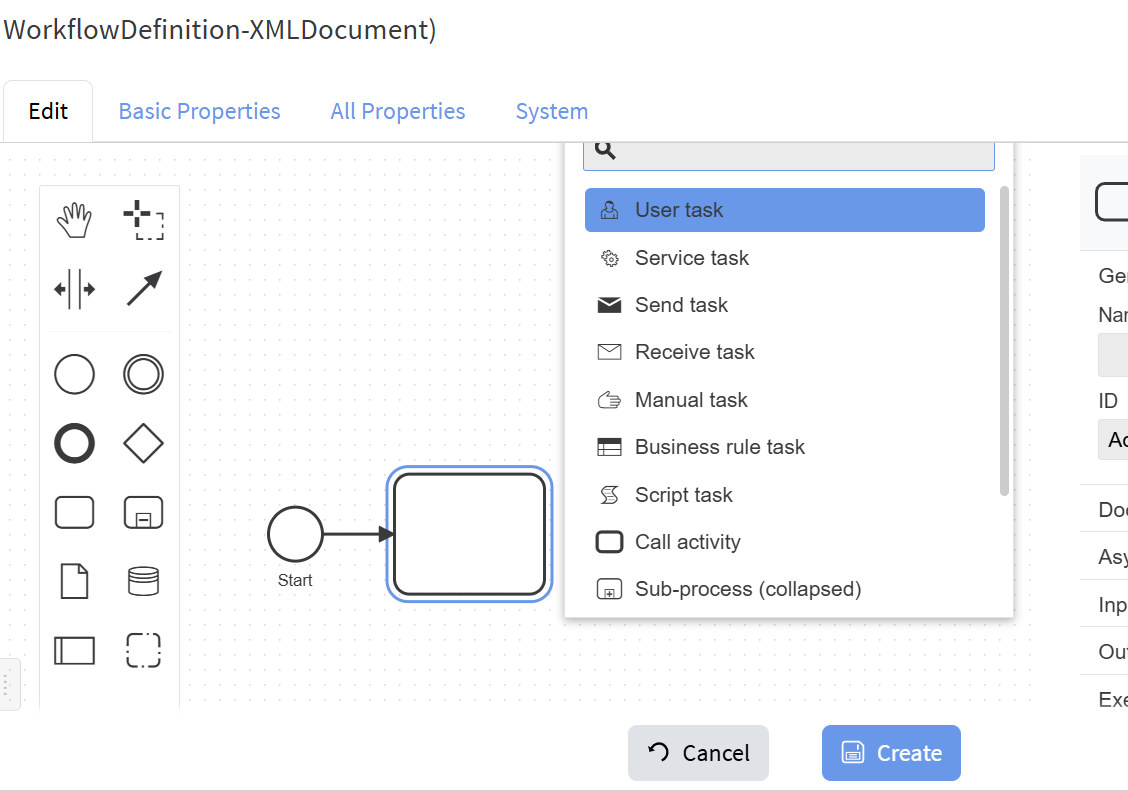1128x791 pixels.
Task: Select the lasso tool
Action: (x=143, y=221)
